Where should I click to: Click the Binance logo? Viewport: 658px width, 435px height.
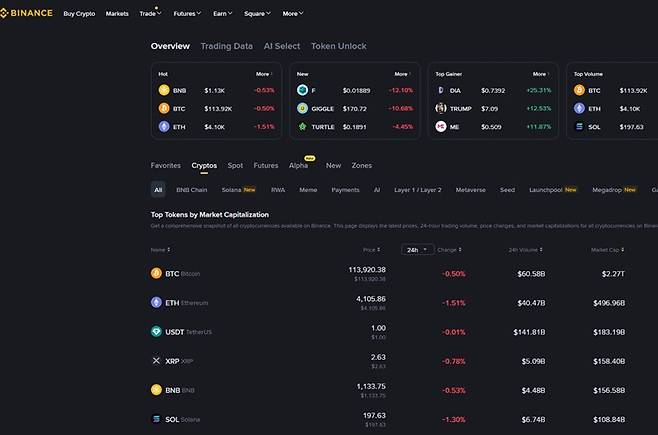pos(27,14)
